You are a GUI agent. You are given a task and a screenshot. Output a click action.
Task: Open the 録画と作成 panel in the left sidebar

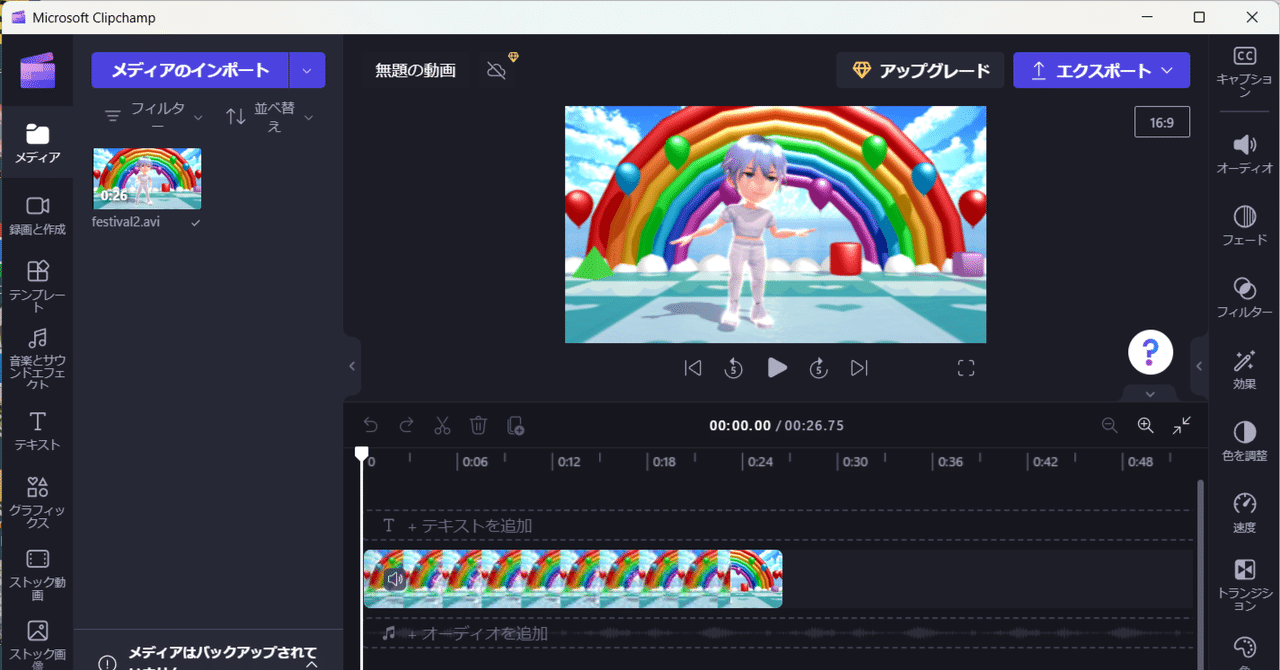(x=37, y=216)
